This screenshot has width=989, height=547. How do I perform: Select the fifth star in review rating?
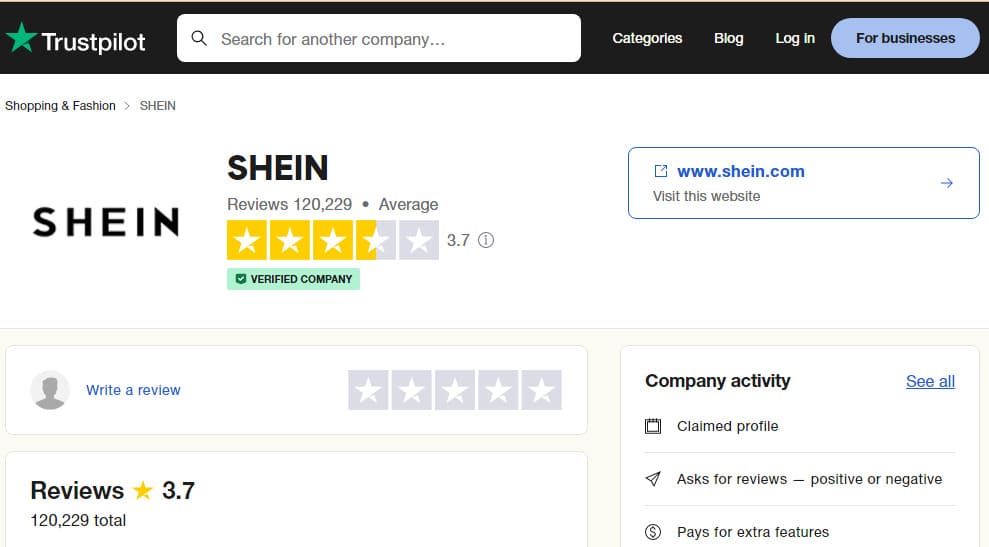pos(541,390)
